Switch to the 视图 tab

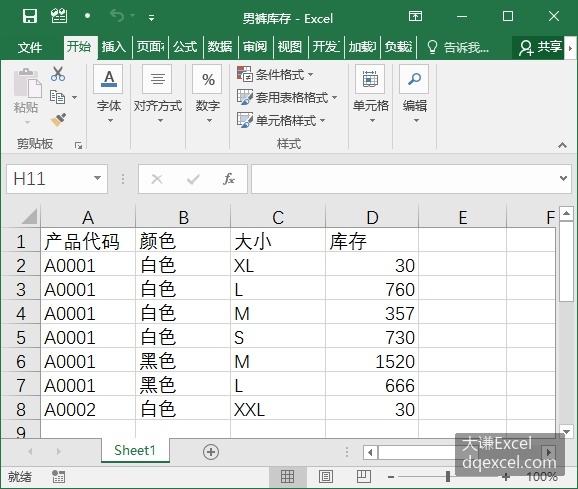point(289,47)
